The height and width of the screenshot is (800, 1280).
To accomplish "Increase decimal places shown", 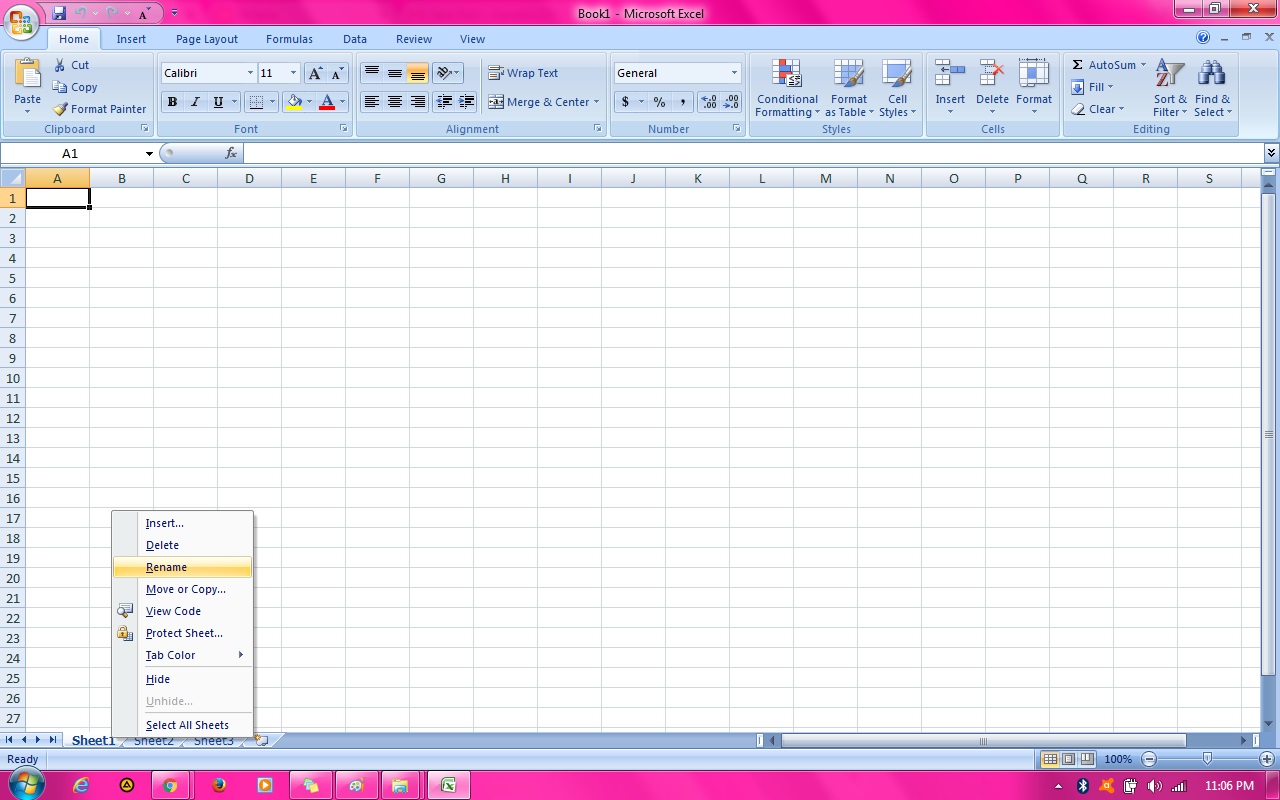I will pos(709,102).
